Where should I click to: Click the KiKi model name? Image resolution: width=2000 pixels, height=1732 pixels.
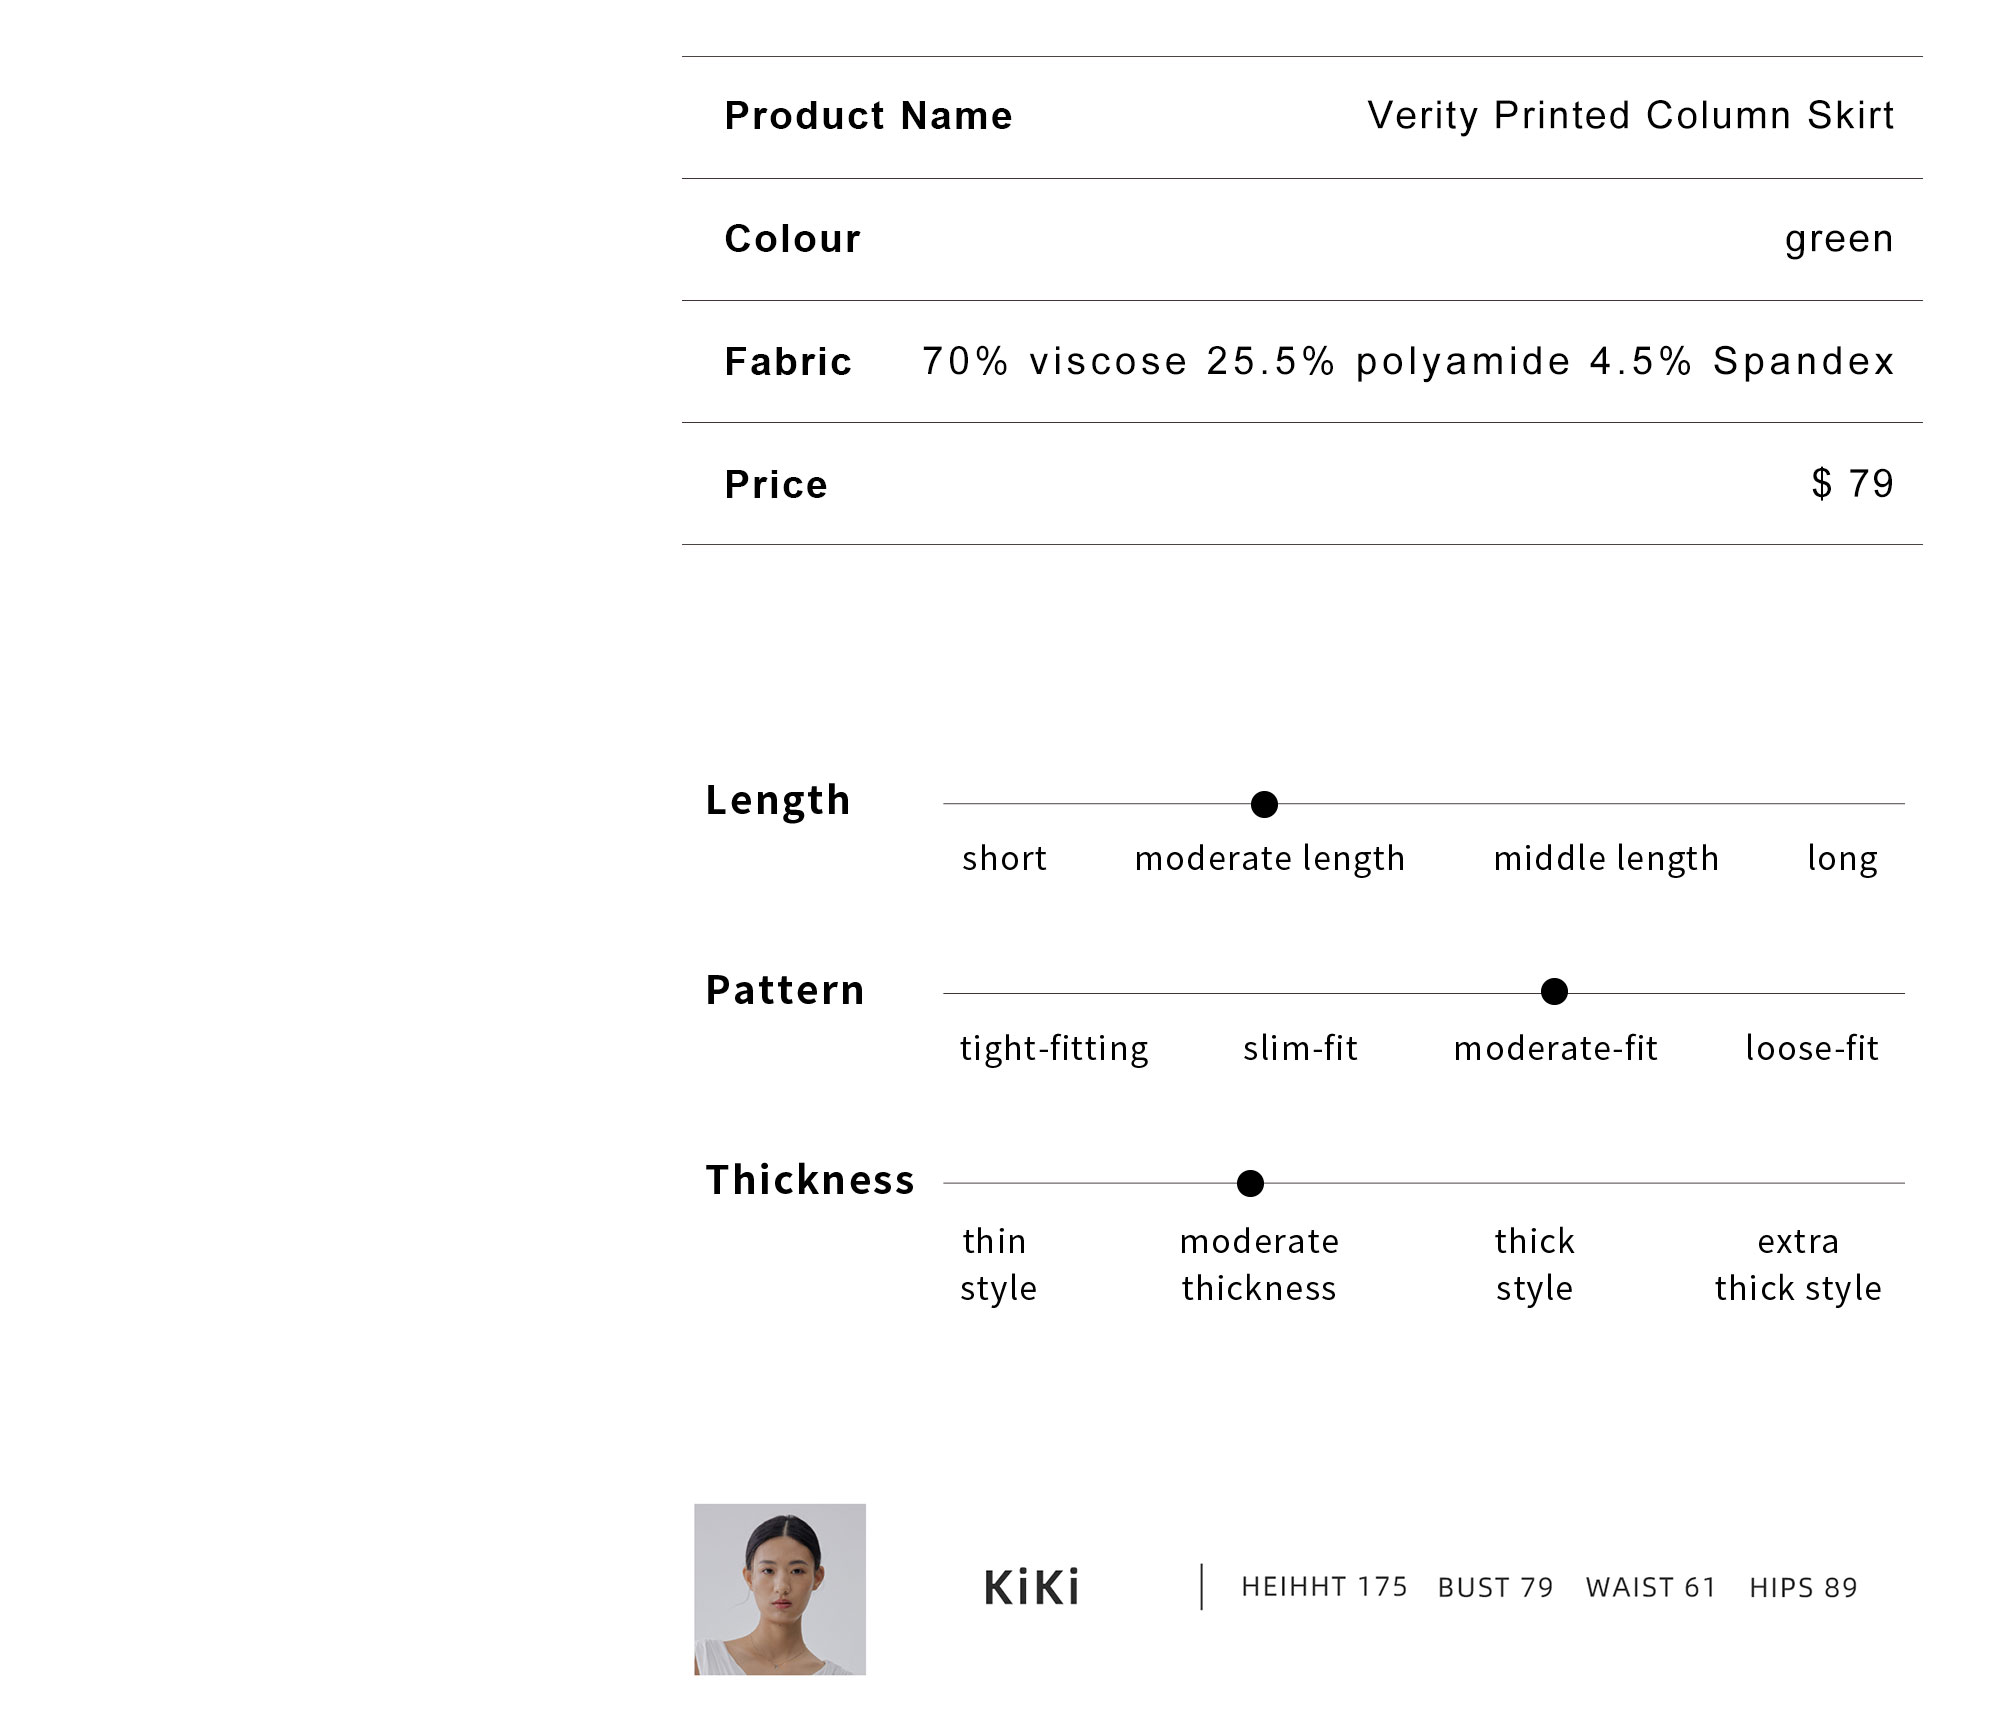pyautogui.click(x=1032, y=1588)
